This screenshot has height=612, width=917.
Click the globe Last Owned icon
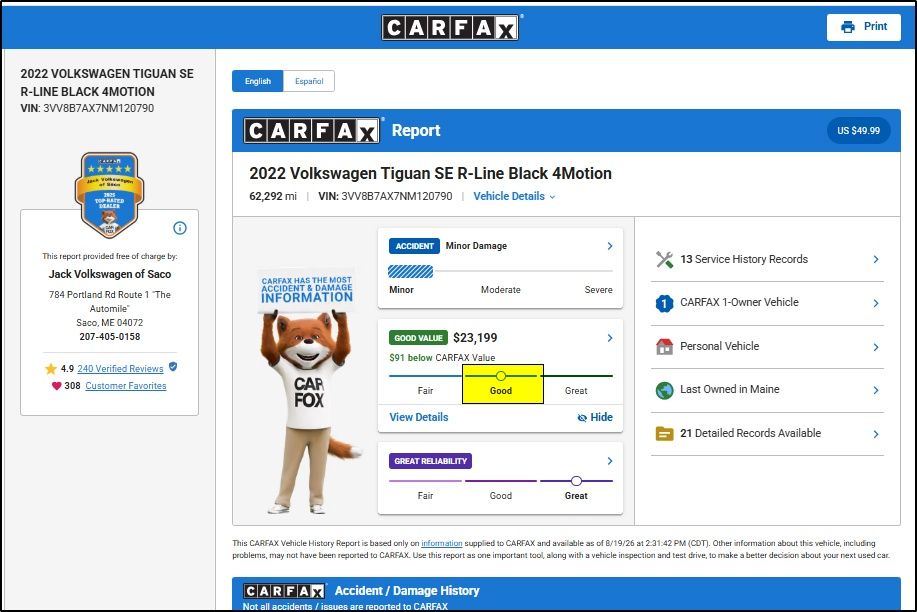point(664,390)
